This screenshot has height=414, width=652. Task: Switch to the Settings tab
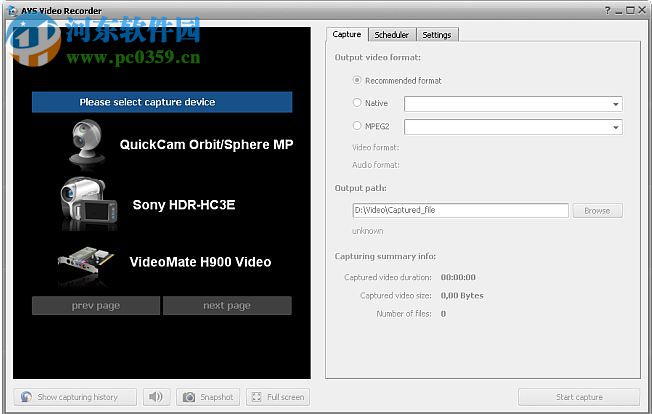pyautogui.click(x=437, y=35)
